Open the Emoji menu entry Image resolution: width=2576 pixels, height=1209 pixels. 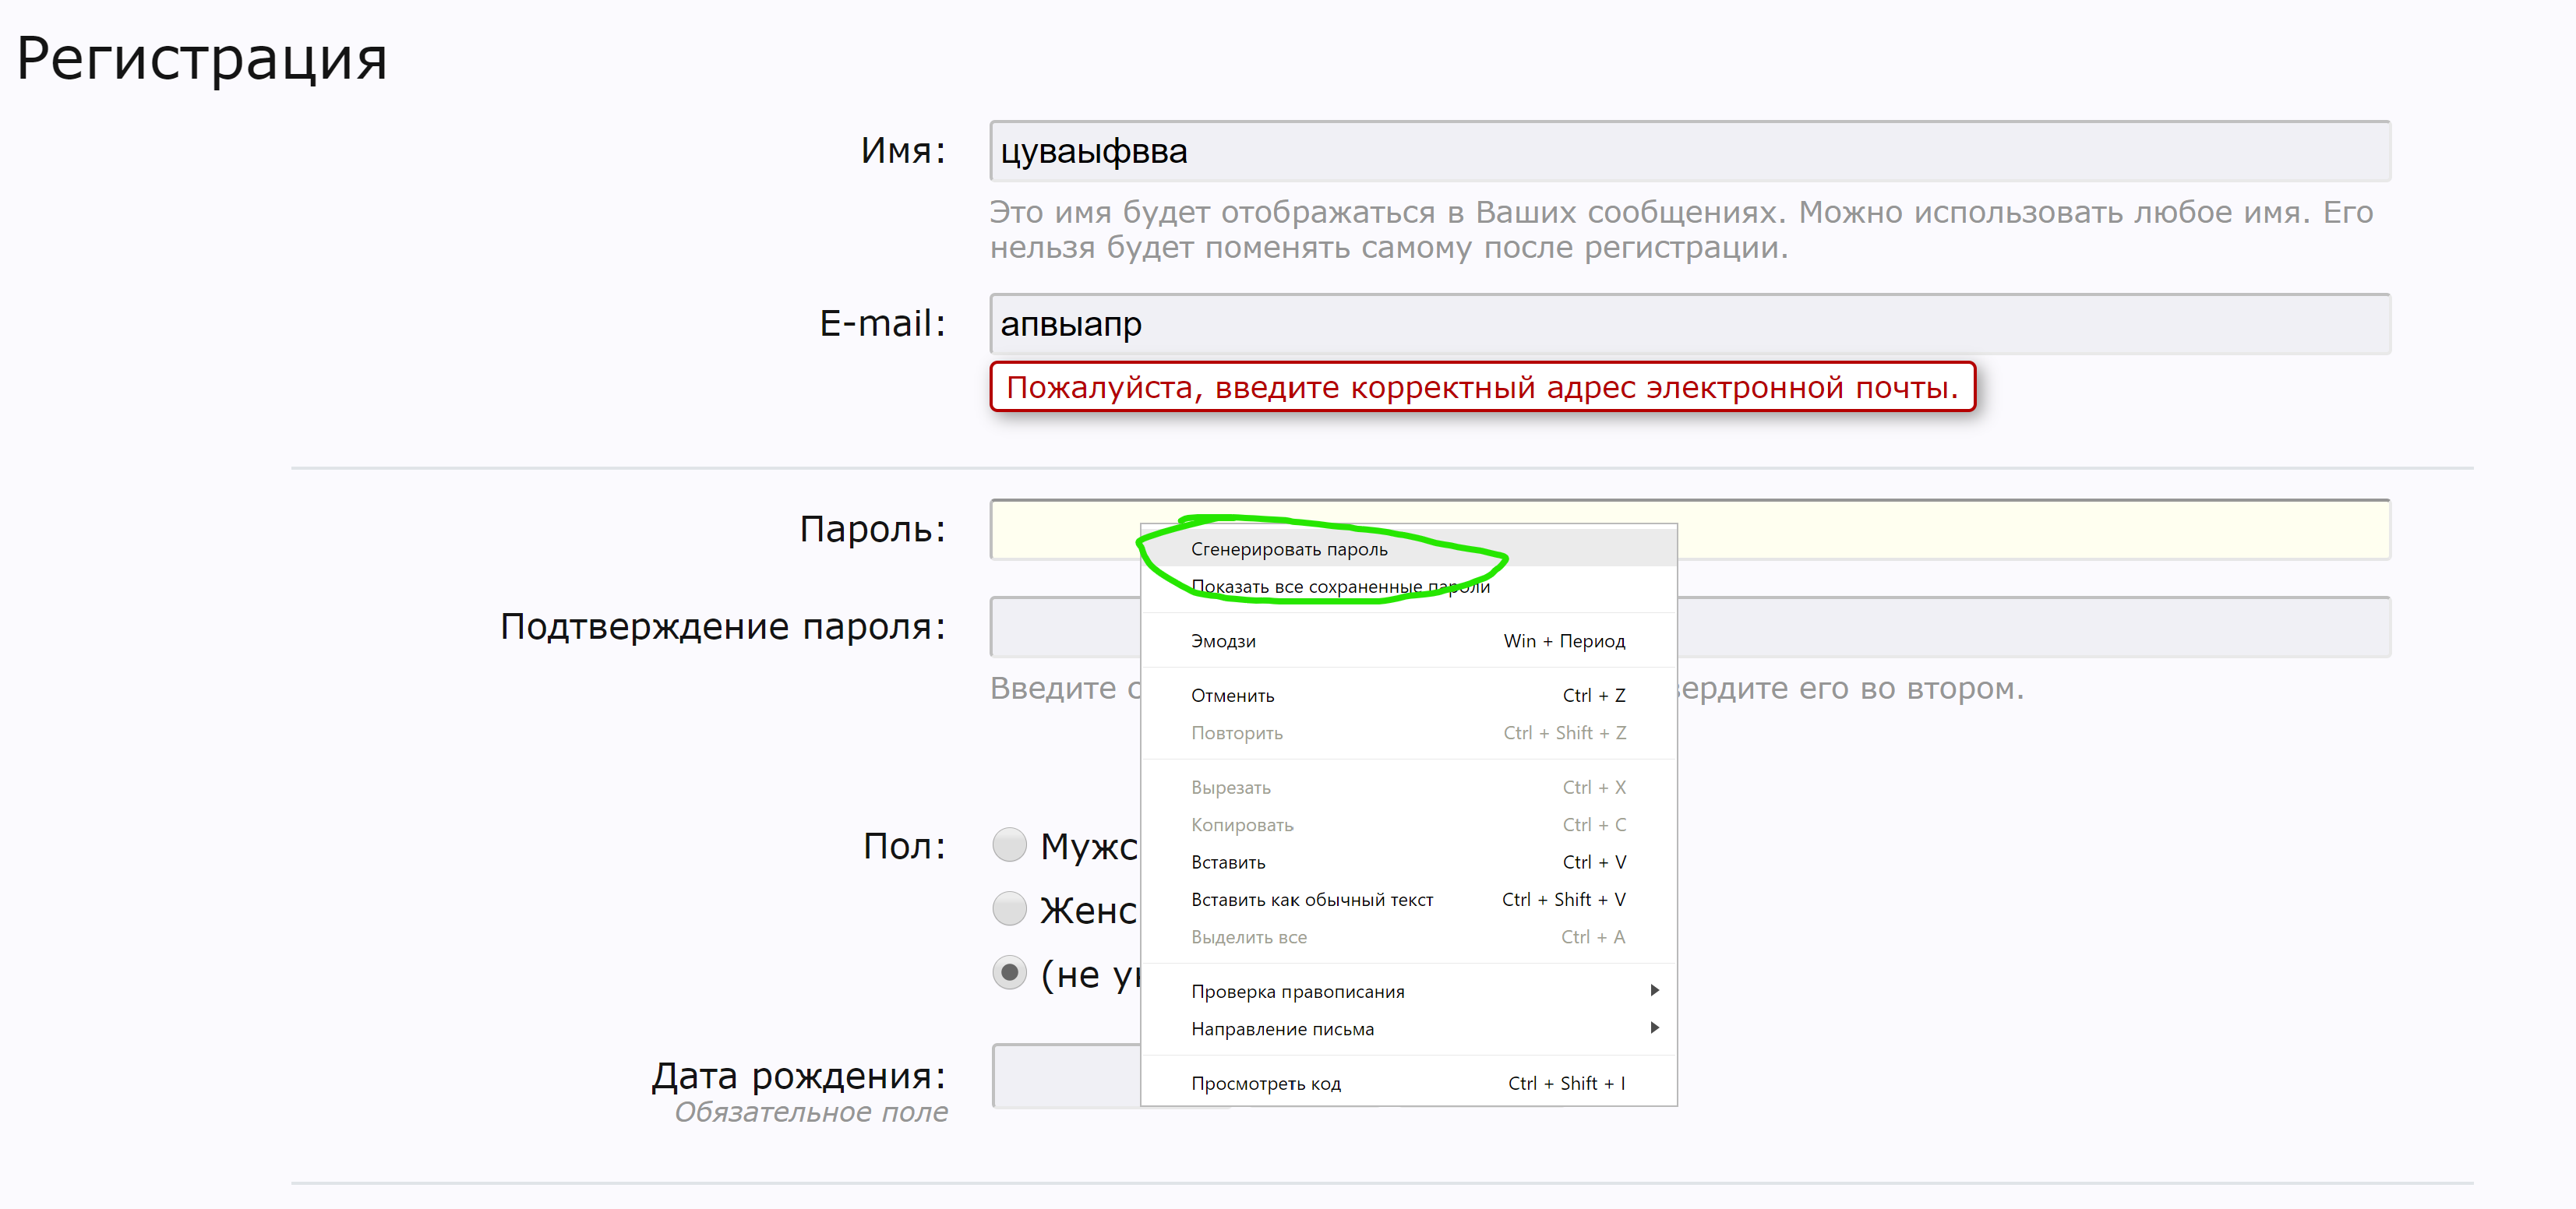[x=1223, y=641]
